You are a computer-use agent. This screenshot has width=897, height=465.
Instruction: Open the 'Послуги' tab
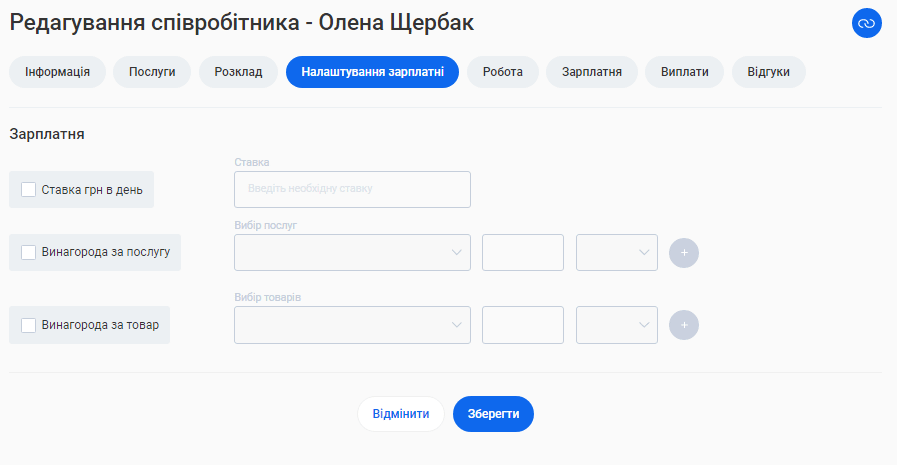(152, 73)
